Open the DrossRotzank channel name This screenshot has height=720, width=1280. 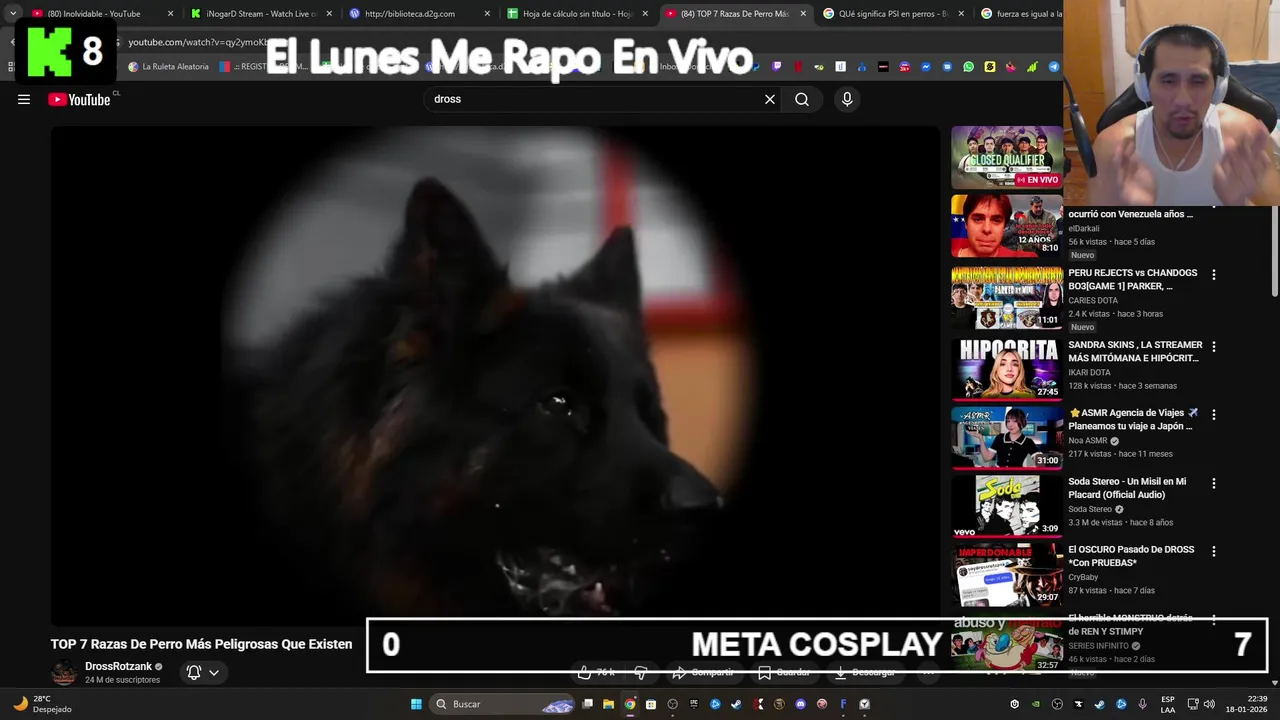(x=118, y=666)
